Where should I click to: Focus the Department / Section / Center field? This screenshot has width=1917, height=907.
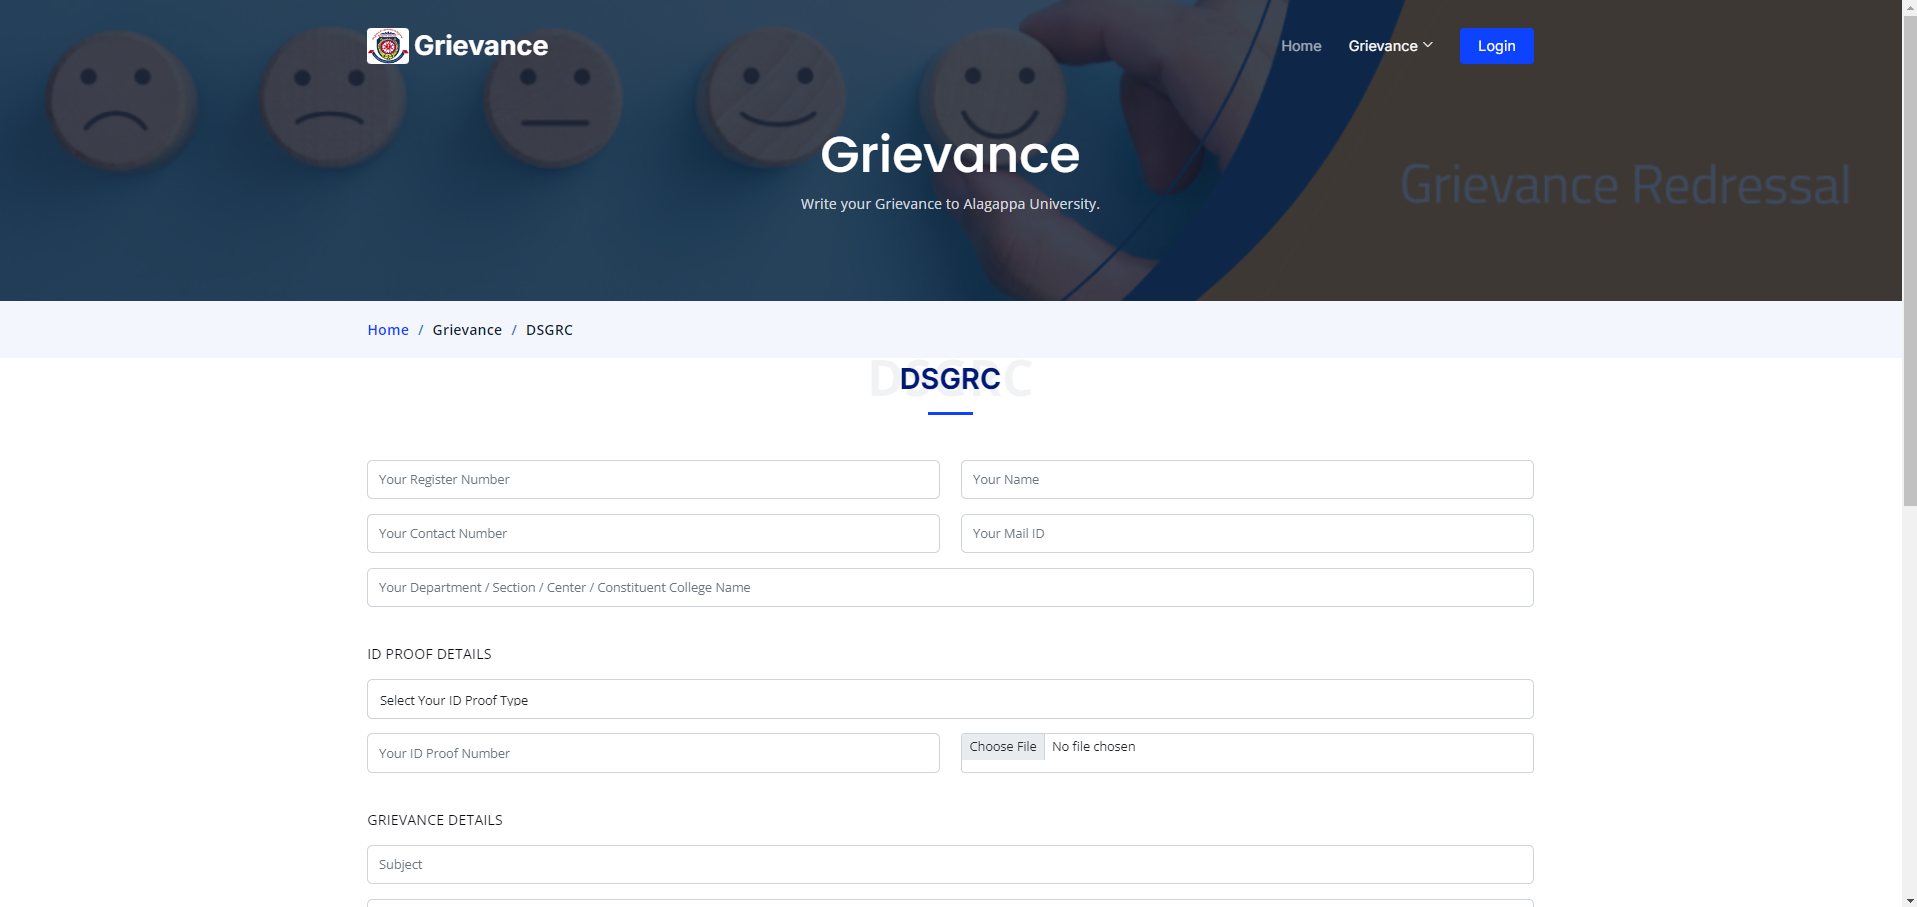click(950, 587)
